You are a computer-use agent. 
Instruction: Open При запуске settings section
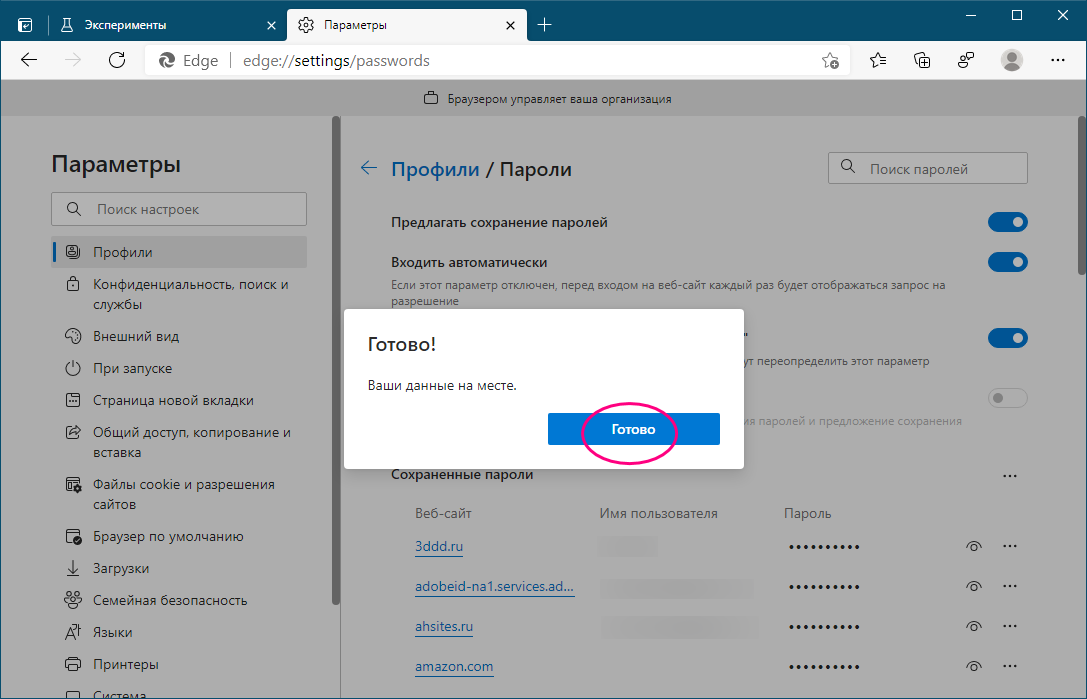180,368
